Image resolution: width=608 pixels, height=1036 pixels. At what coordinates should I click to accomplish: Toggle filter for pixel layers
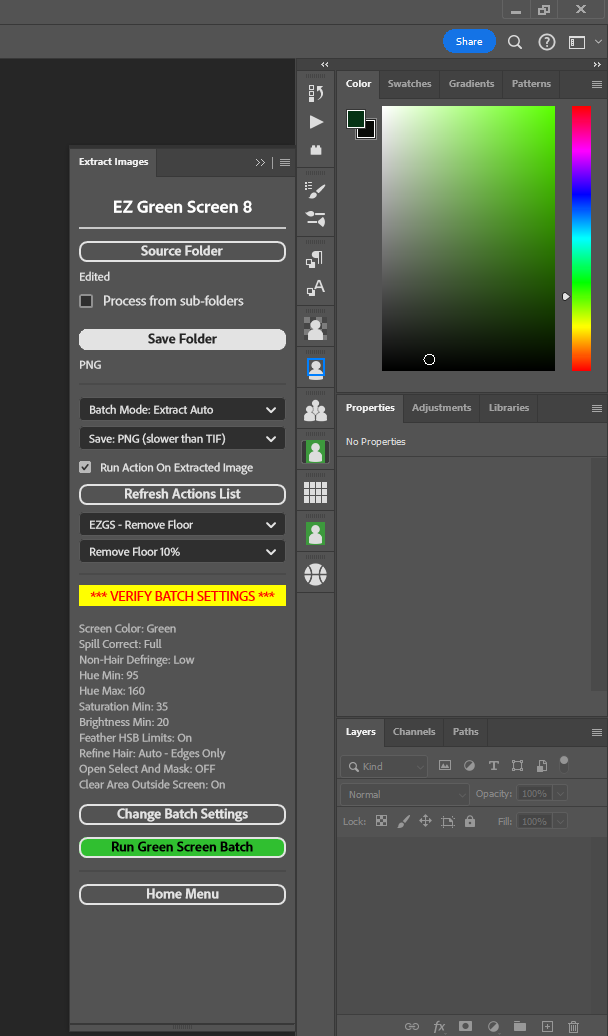point(445,766)
